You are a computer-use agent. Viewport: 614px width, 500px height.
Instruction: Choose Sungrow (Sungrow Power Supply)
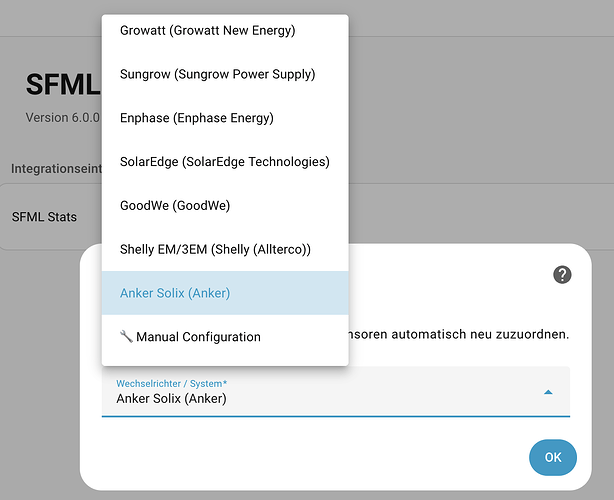pyautogui.click(x=225, y=74)
